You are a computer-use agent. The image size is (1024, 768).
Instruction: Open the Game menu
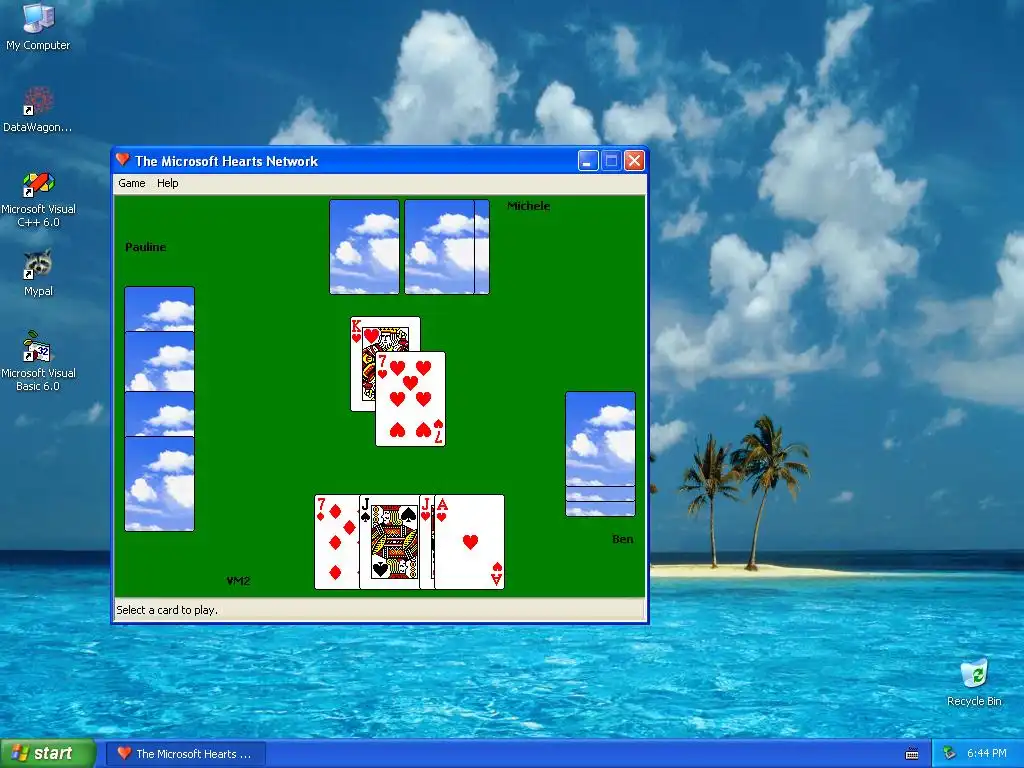(131, 184)
